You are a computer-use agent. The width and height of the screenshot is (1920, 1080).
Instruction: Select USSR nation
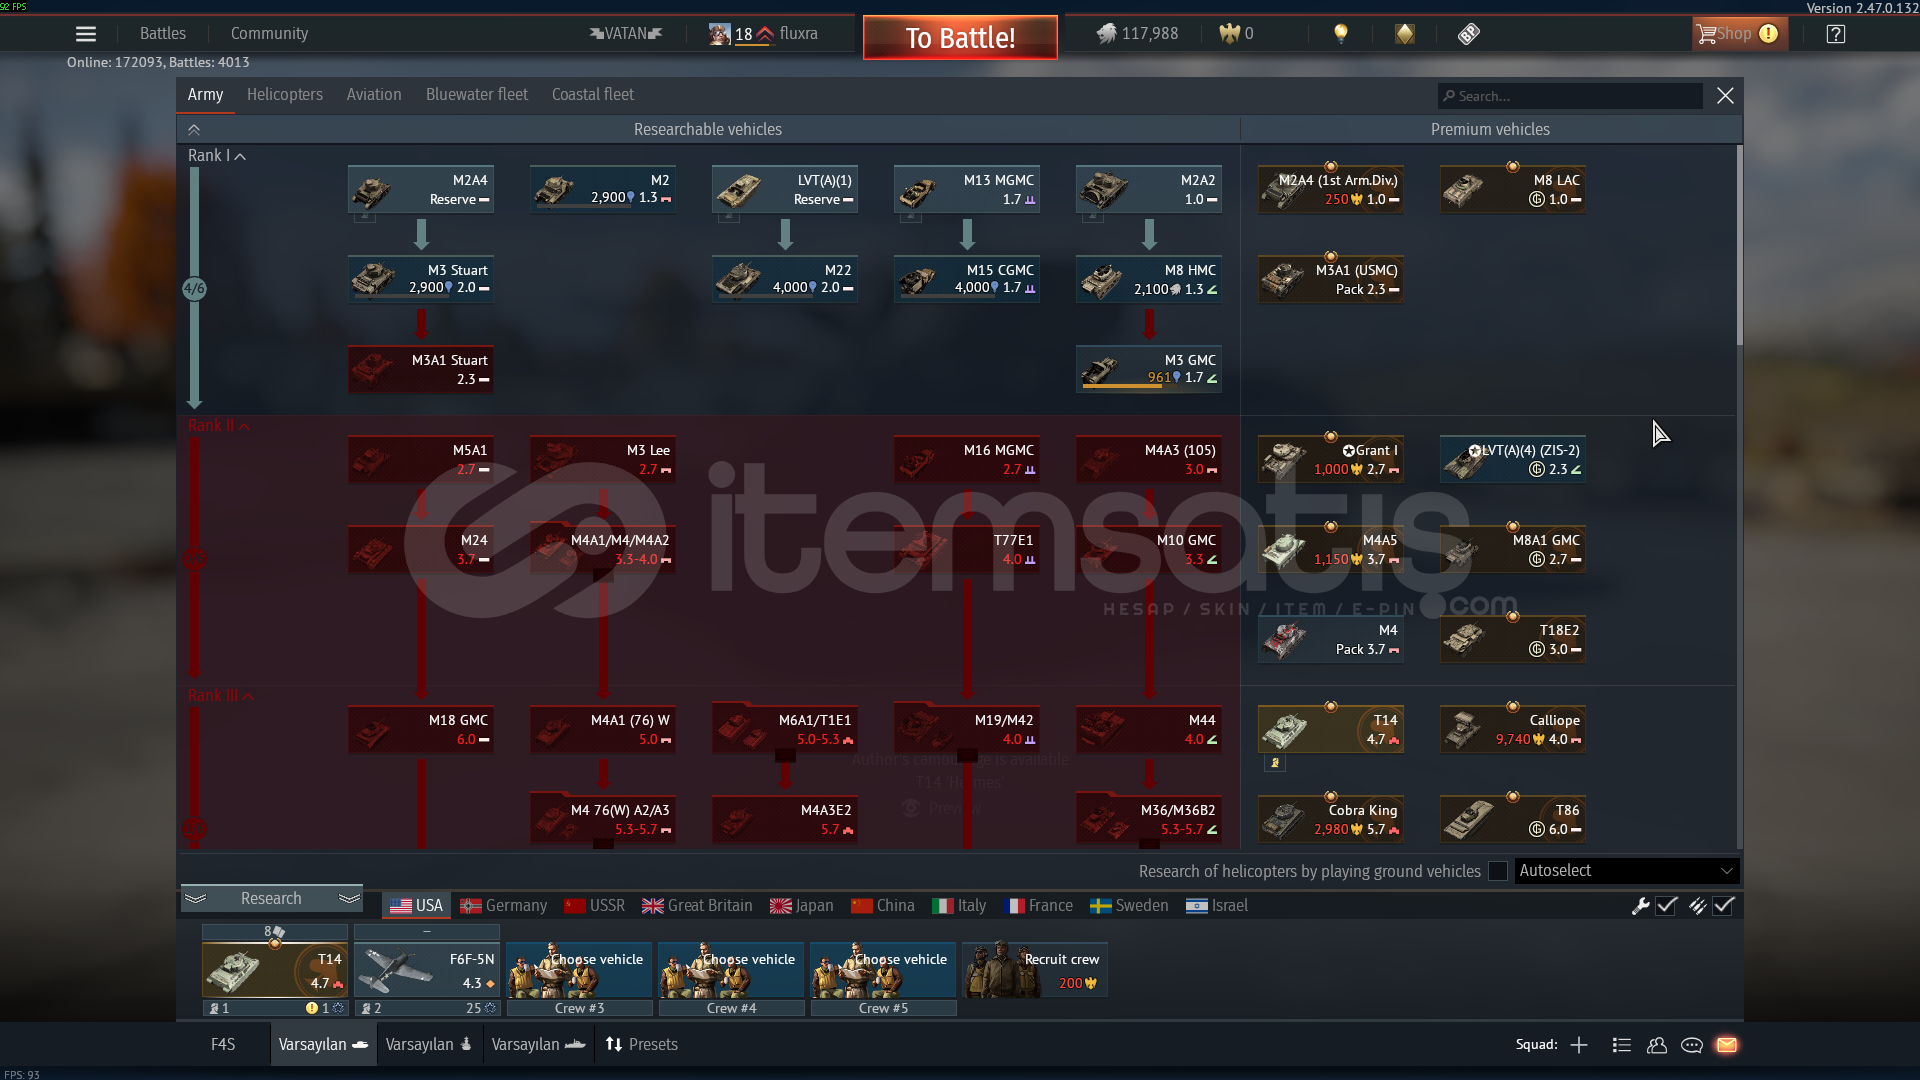[x=594, y=906]
